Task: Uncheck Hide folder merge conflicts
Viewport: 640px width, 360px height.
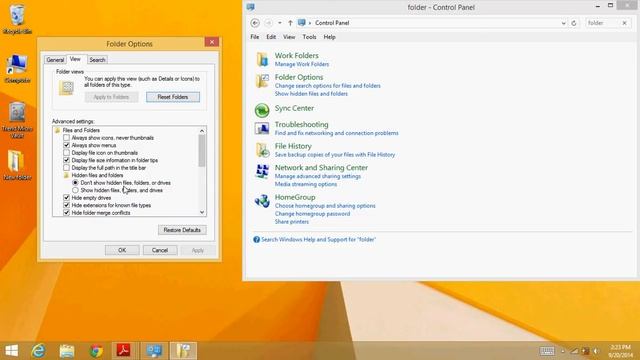Action: pyautogui.click(x=67, y=213)
